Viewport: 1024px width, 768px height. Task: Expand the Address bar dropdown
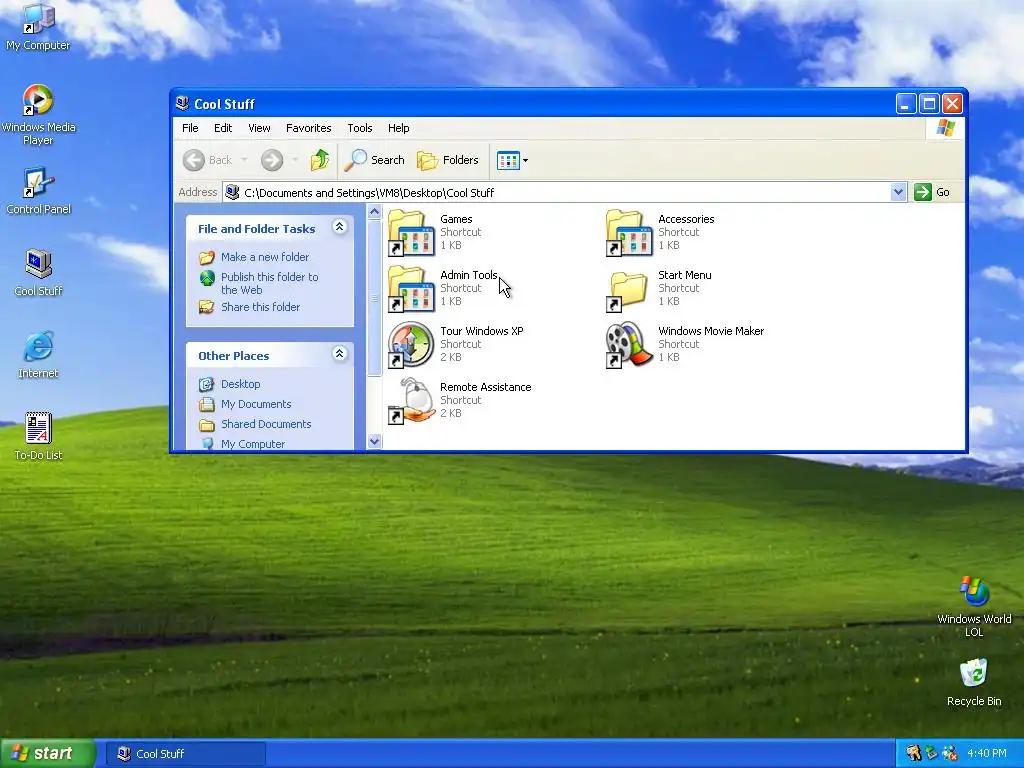coord(899,192)
